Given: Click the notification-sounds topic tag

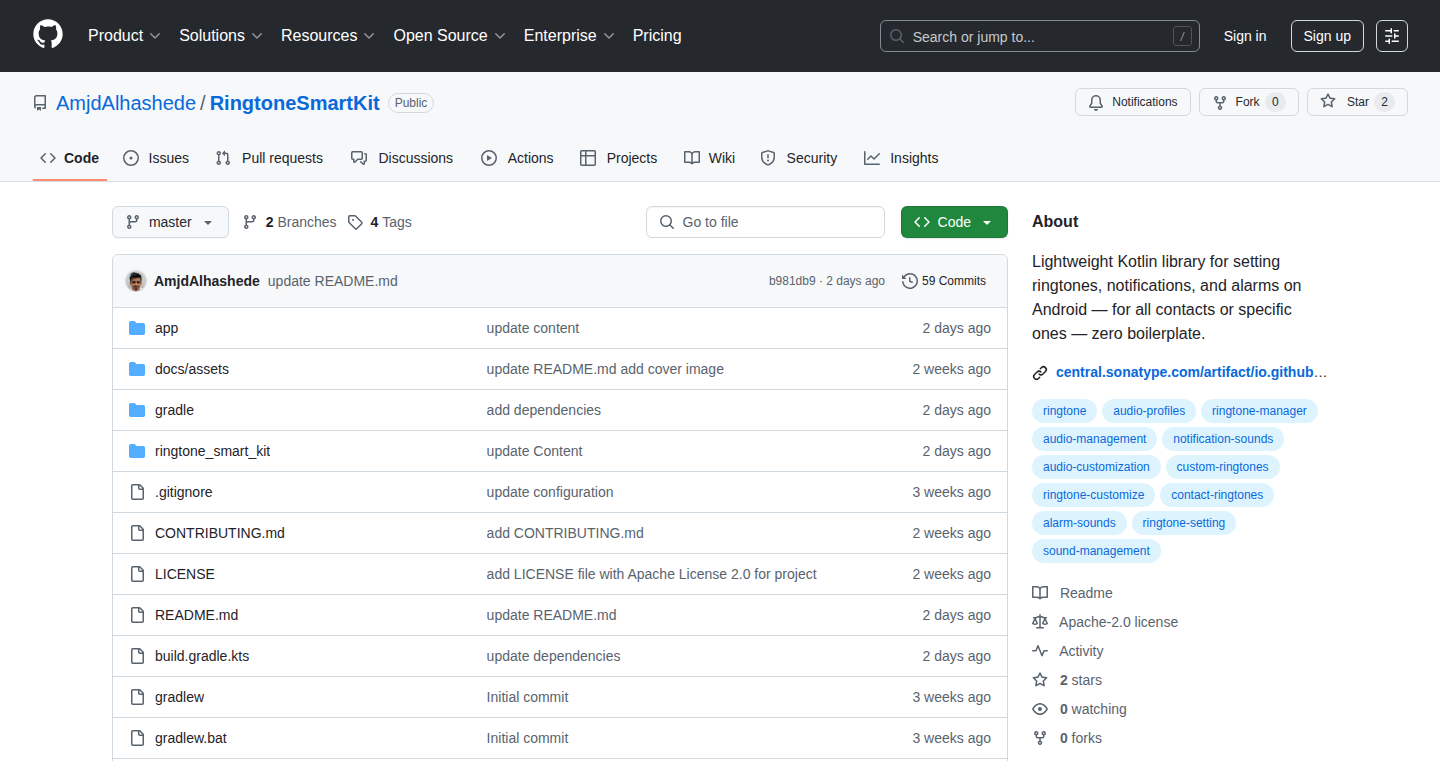Looking at the screenshot, I should tap(1223, 439).
